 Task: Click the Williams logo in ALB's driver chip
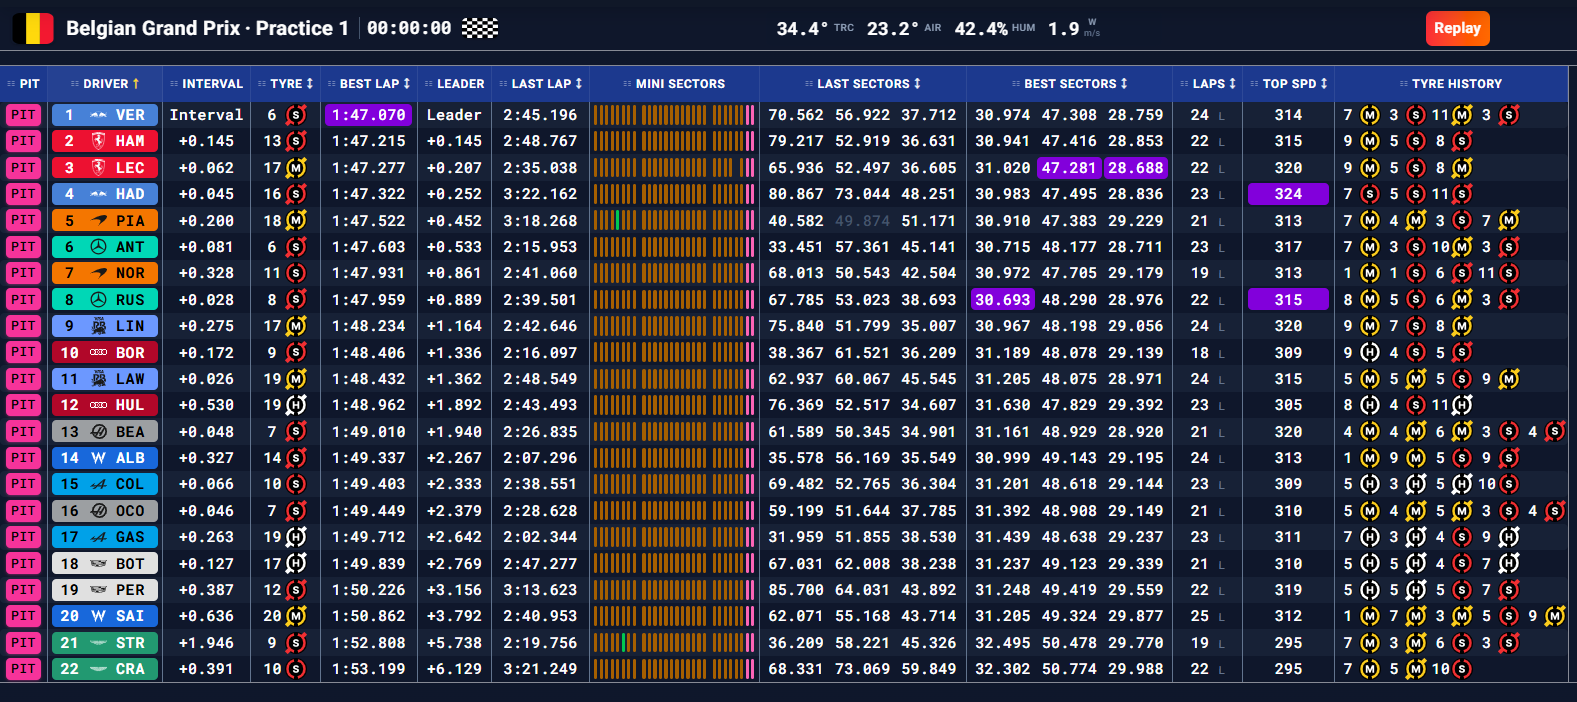point(98,458)
